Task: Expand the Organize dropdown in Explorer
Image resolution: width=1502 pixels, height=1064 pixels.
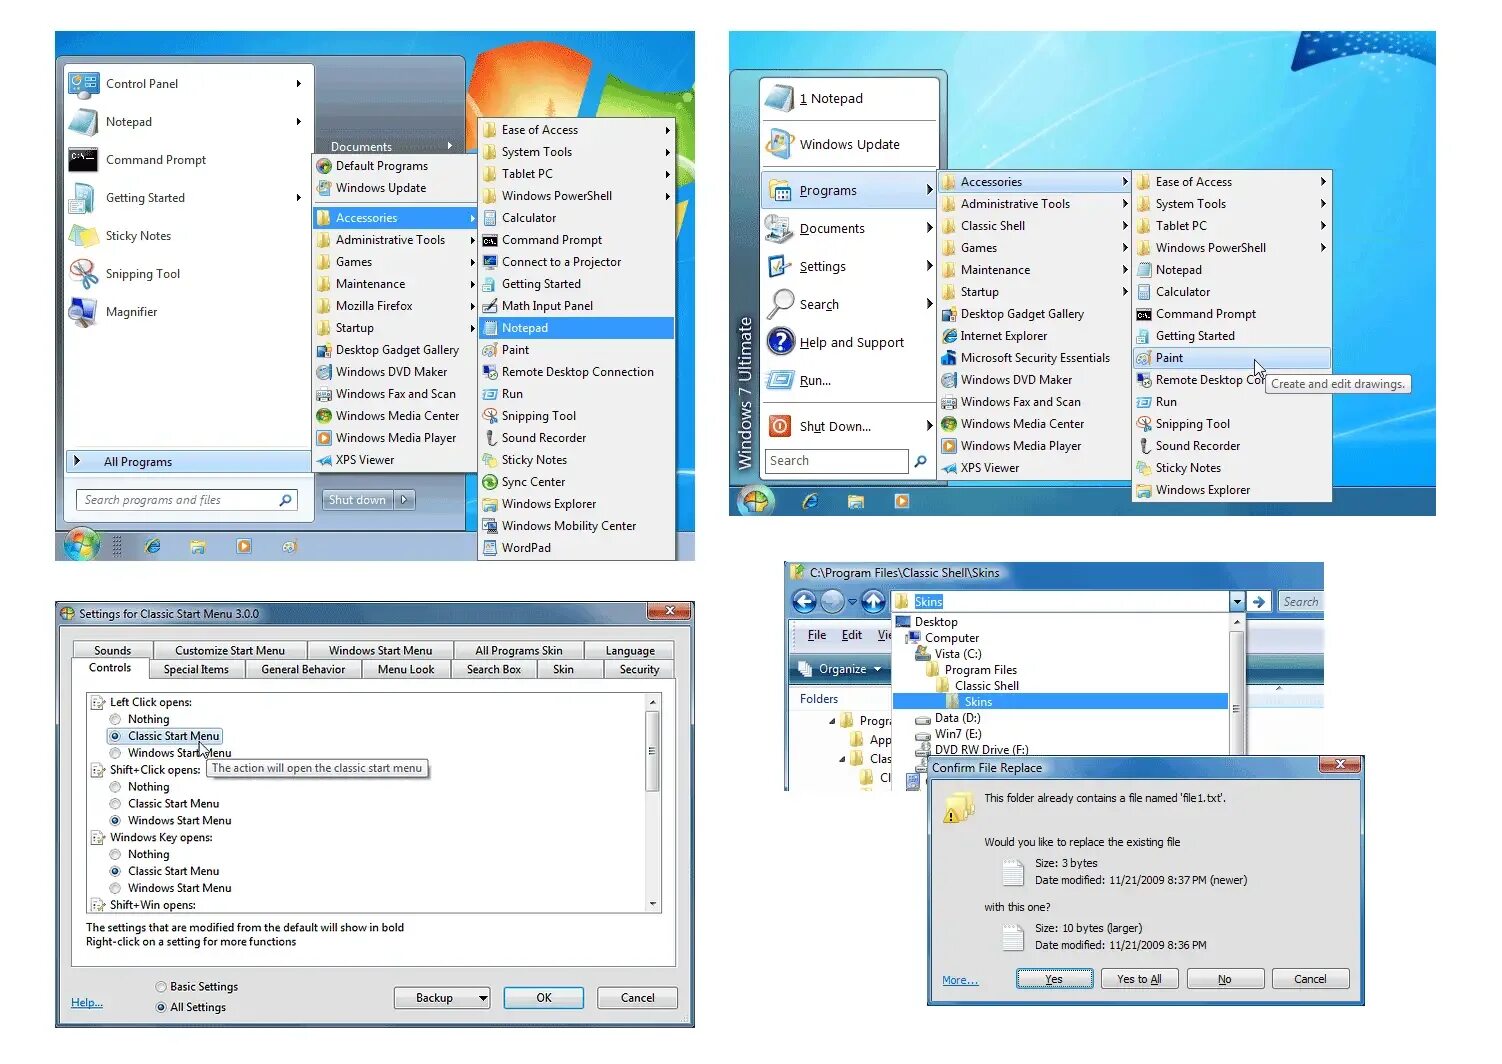Action: click(877, 669)
